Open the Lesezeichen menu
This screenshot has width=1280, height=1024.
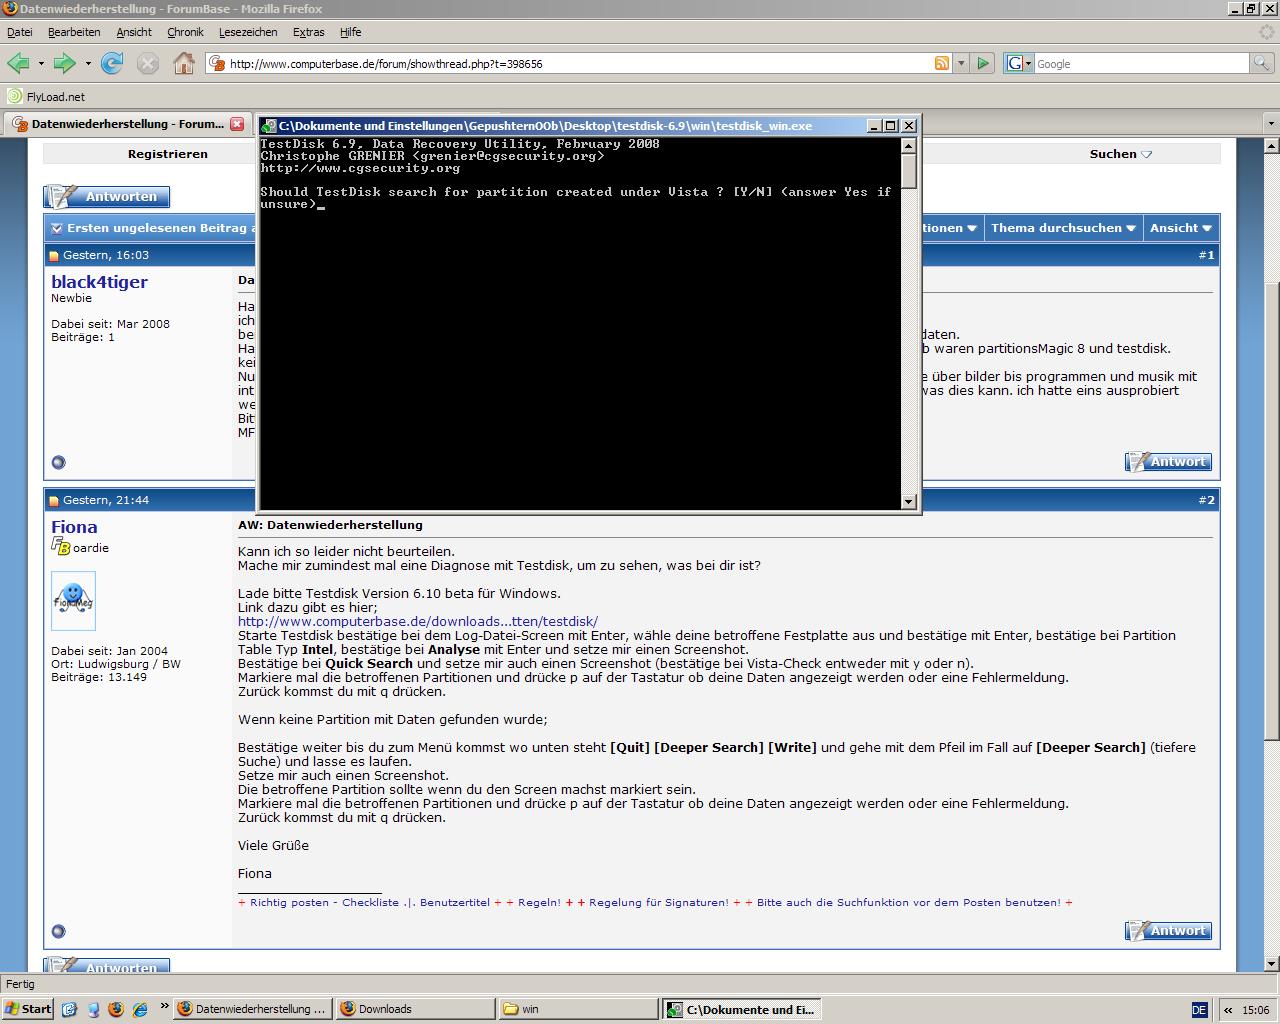tap(248, 32)
